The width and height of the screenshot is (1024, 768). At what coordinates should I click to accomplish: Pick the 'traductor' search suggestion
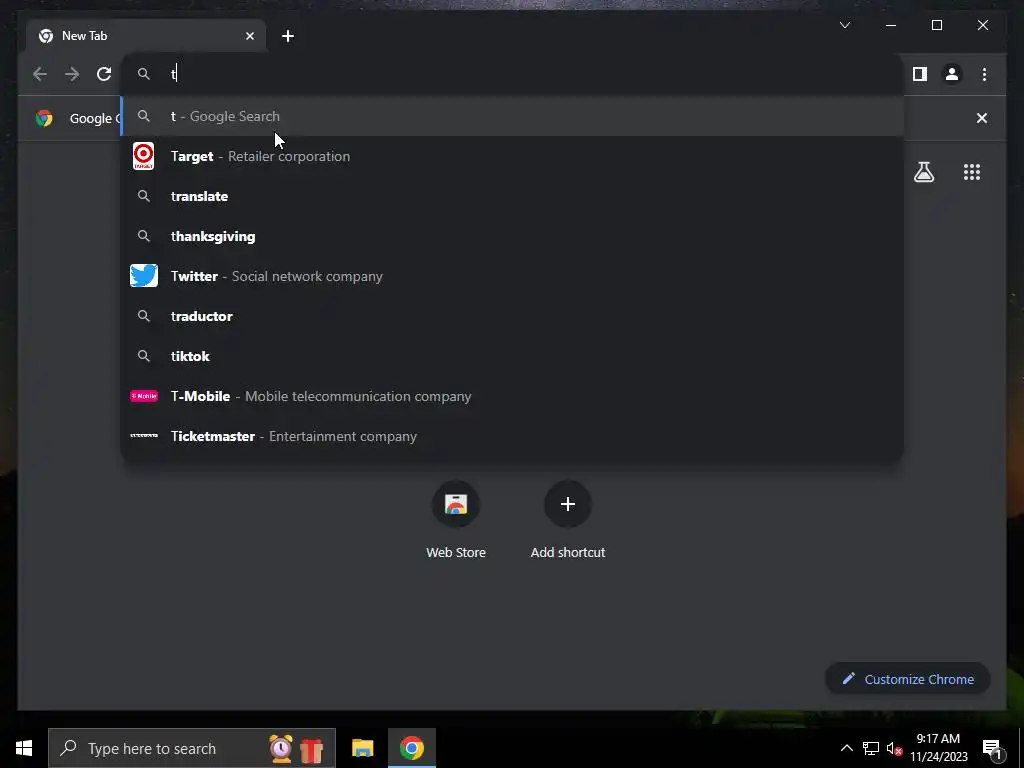[513, 316]
